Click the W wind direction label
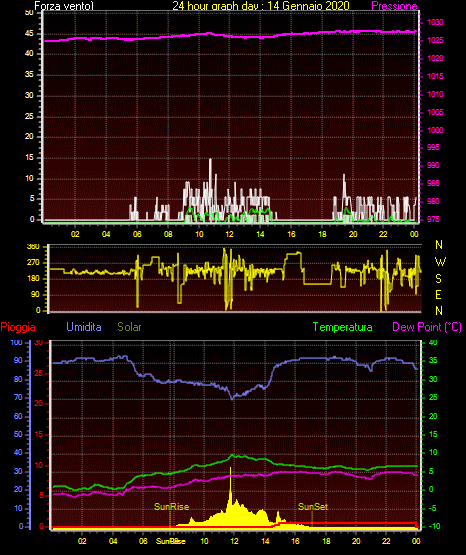 [x=440, y=262]
